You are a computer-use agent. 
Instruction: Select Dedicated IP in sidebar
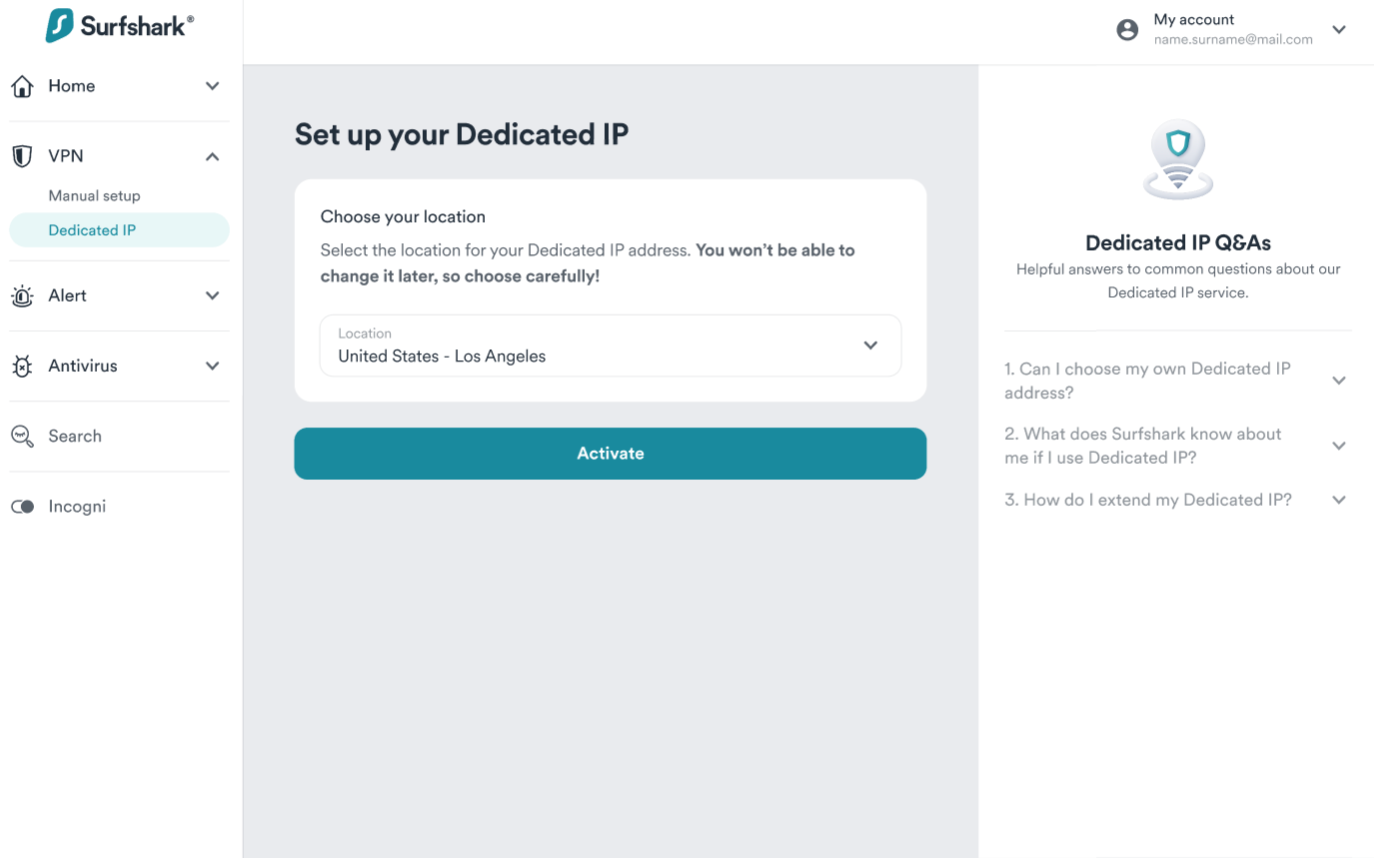pos(92,230)
